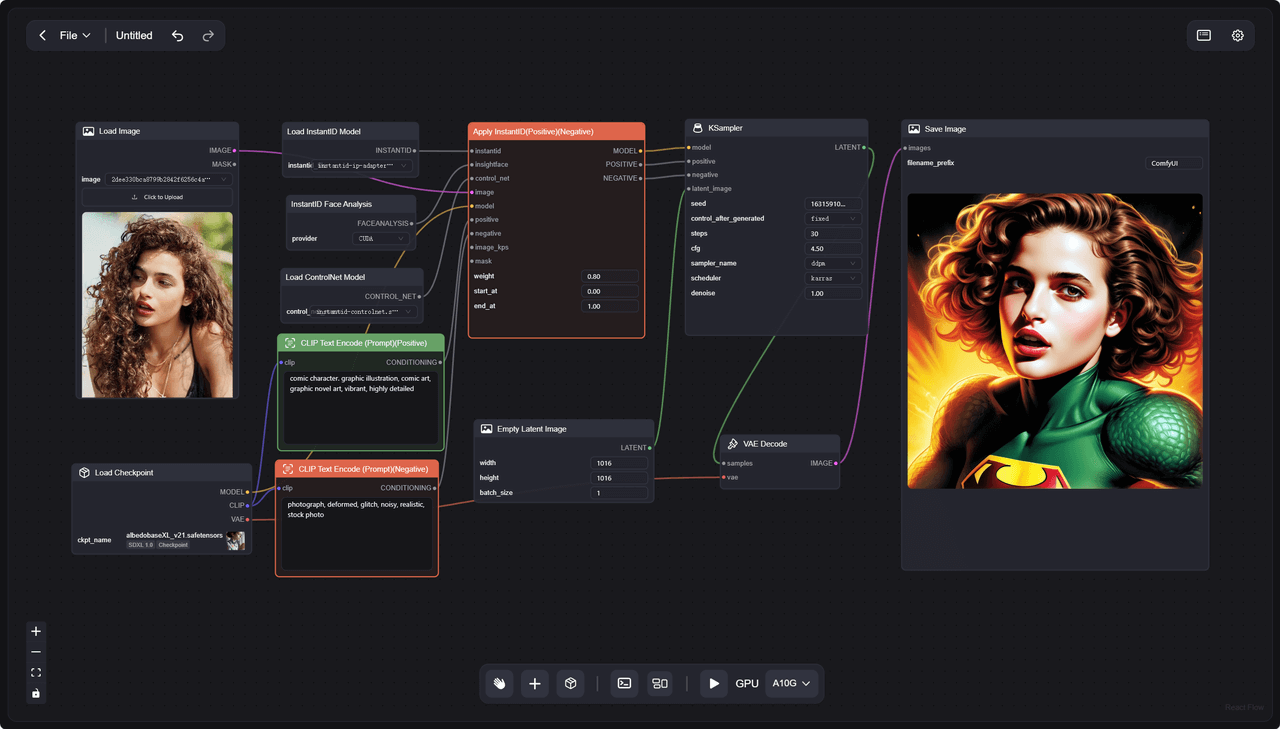Viewport: 1280px width, 729px height.
Task: Open the provider CUDA dropdown
Action: [x=381, y=239]
